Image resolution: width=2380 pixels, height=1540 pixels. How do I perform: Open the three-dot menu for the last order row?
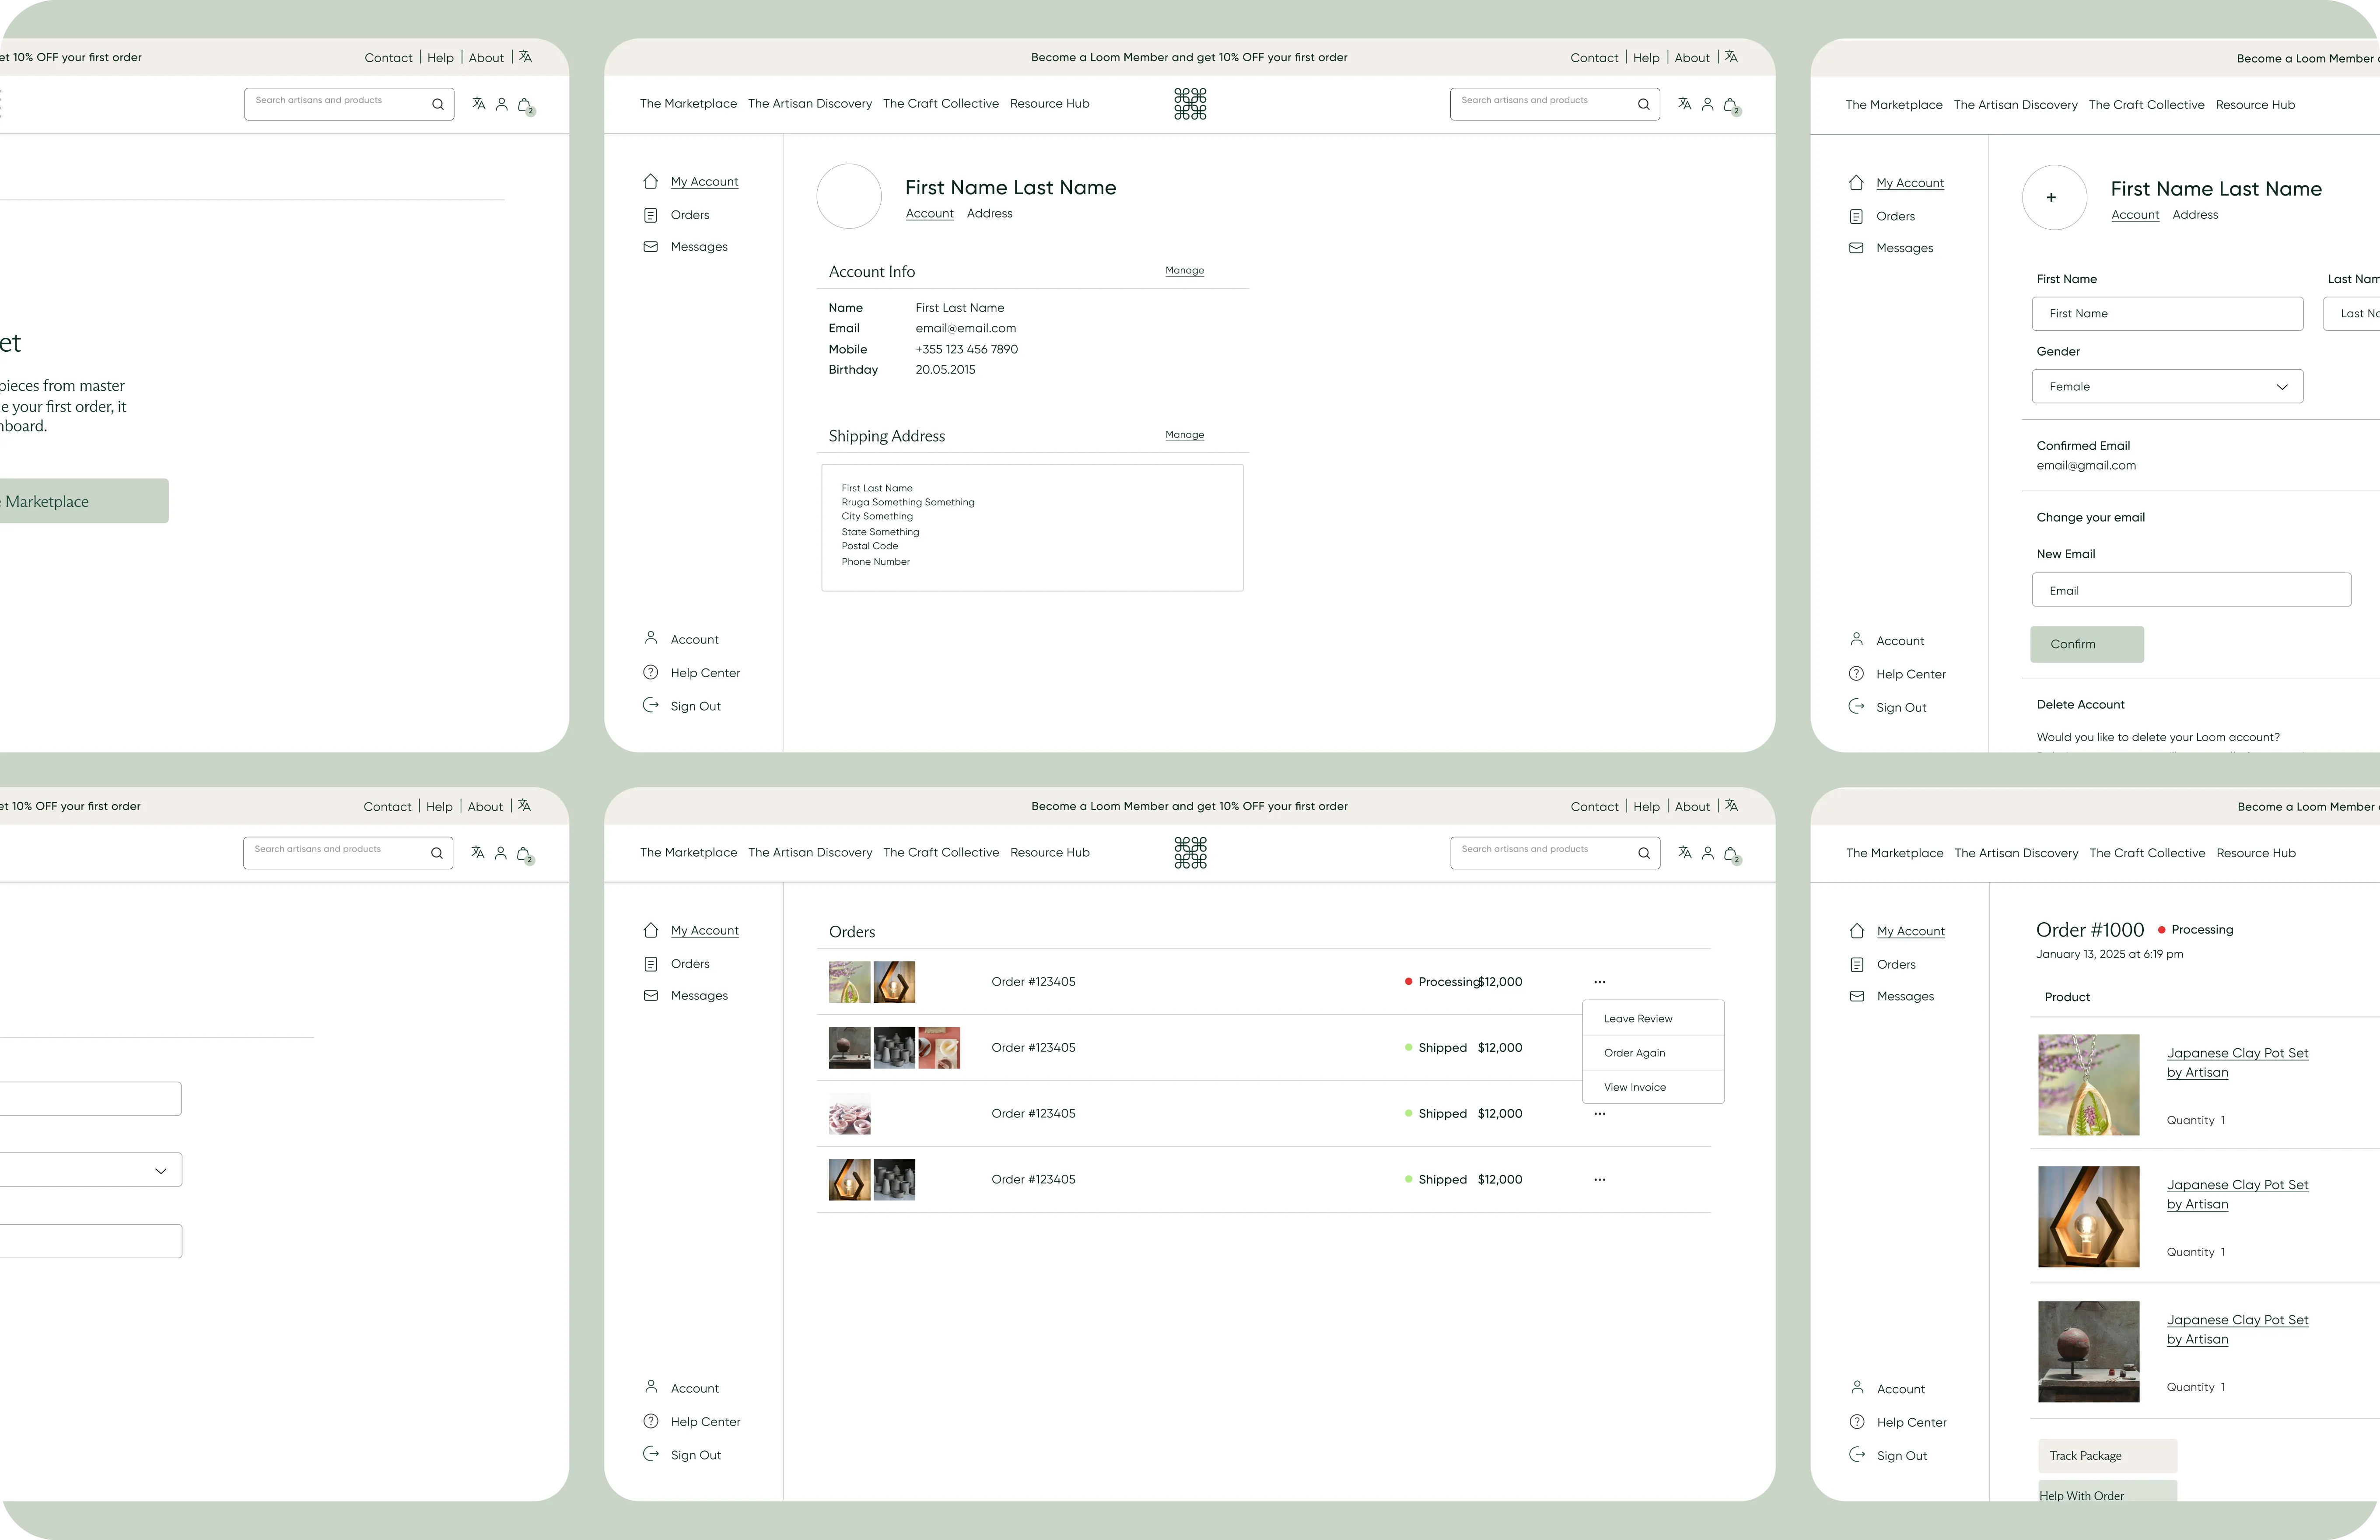click(x=1600, y=1180)
